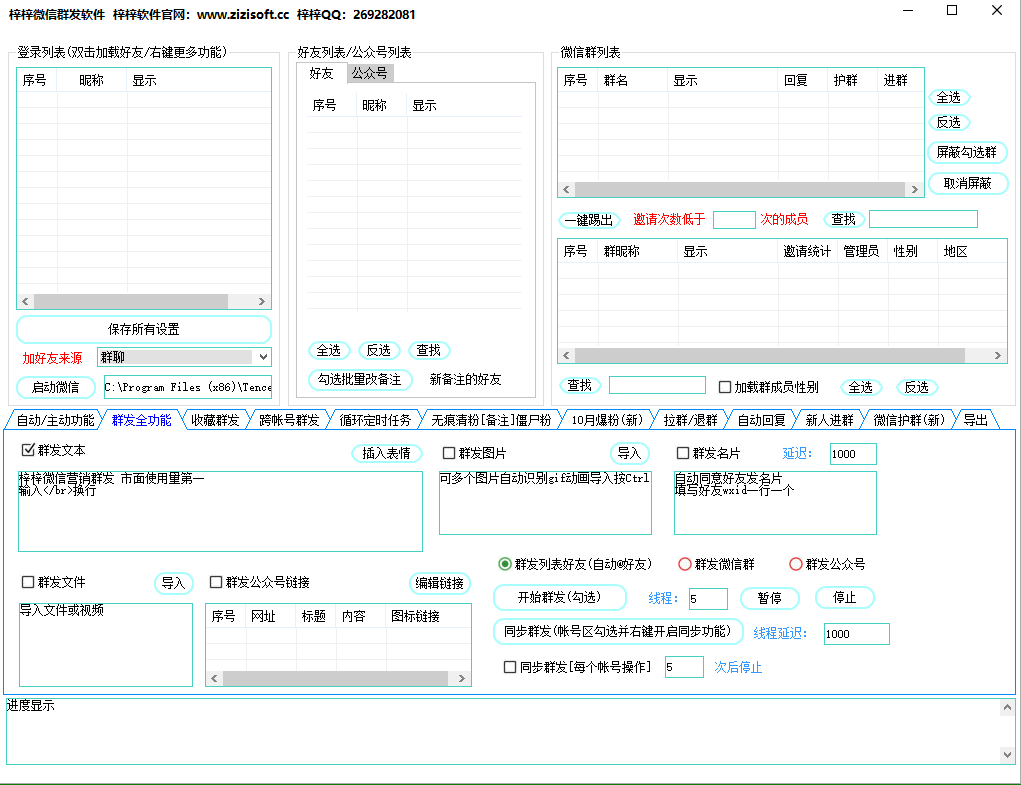The image size is (1021, 785).
Task: Click the 保存所有设置 button
Action: pos(143,330)
